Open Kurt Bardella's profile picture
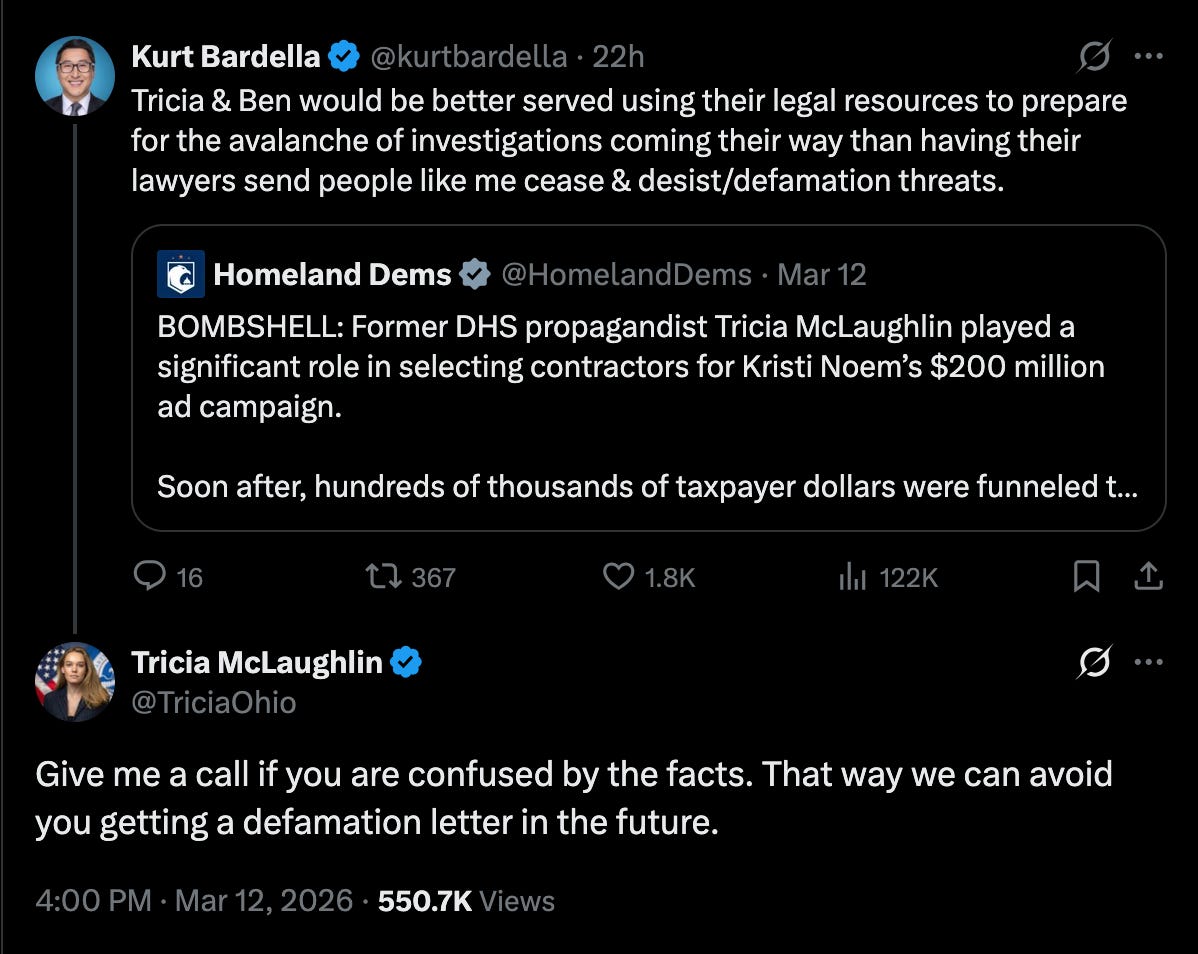This screenshot has width=1198, height=954. [x=75, y=76]
